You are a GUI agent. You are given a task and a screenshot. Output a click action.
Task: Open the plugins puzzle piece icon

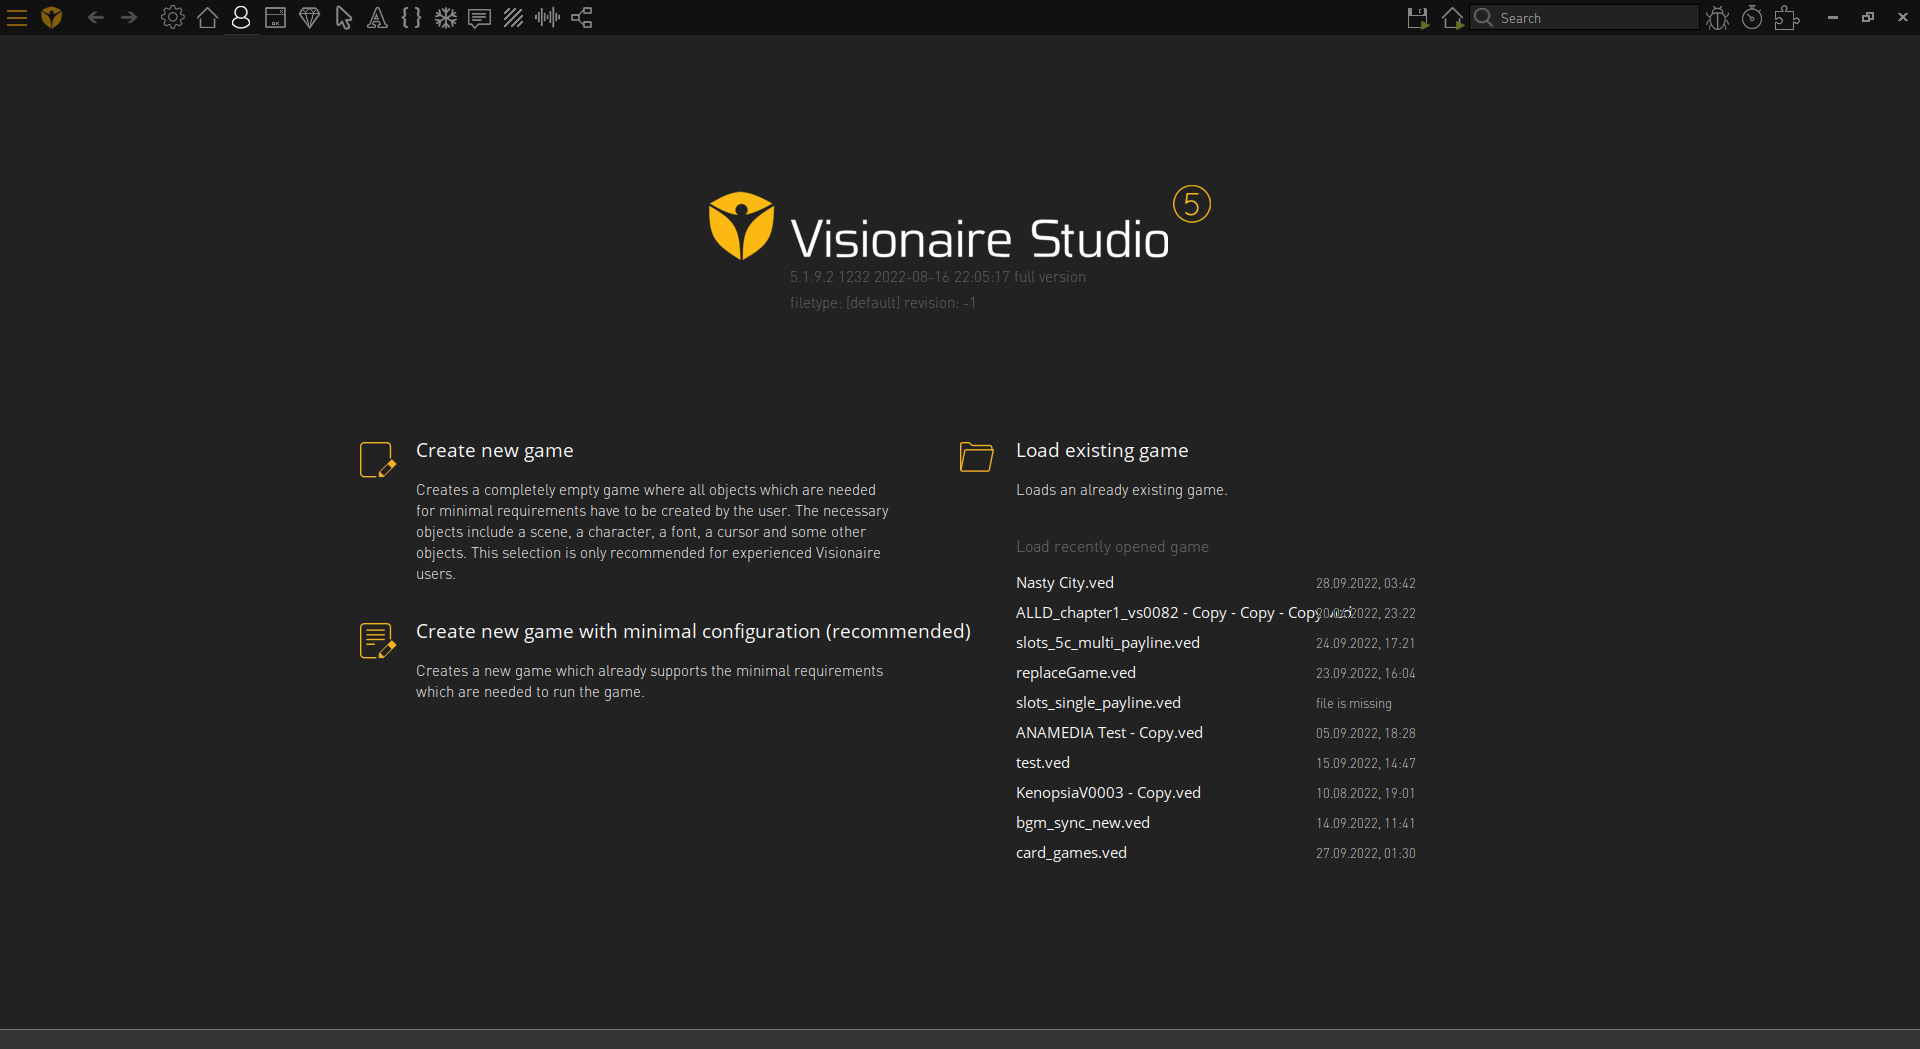coord(1787,18)
